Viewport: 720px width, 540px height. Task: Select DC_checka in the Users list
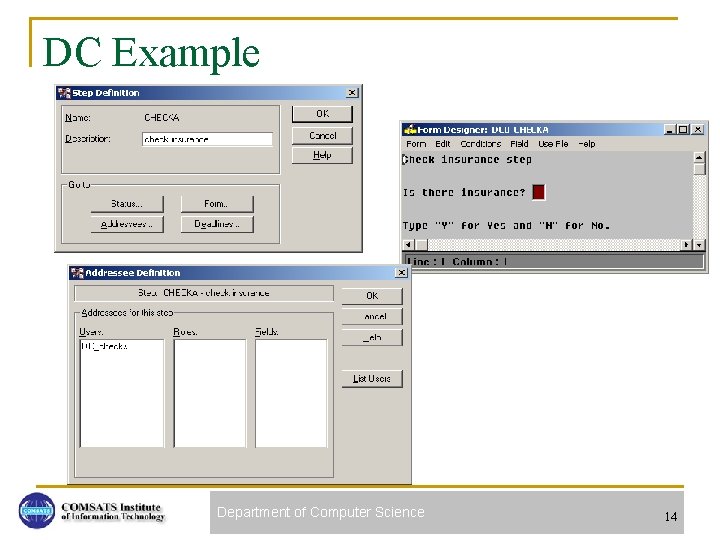[x=104, y=346]
